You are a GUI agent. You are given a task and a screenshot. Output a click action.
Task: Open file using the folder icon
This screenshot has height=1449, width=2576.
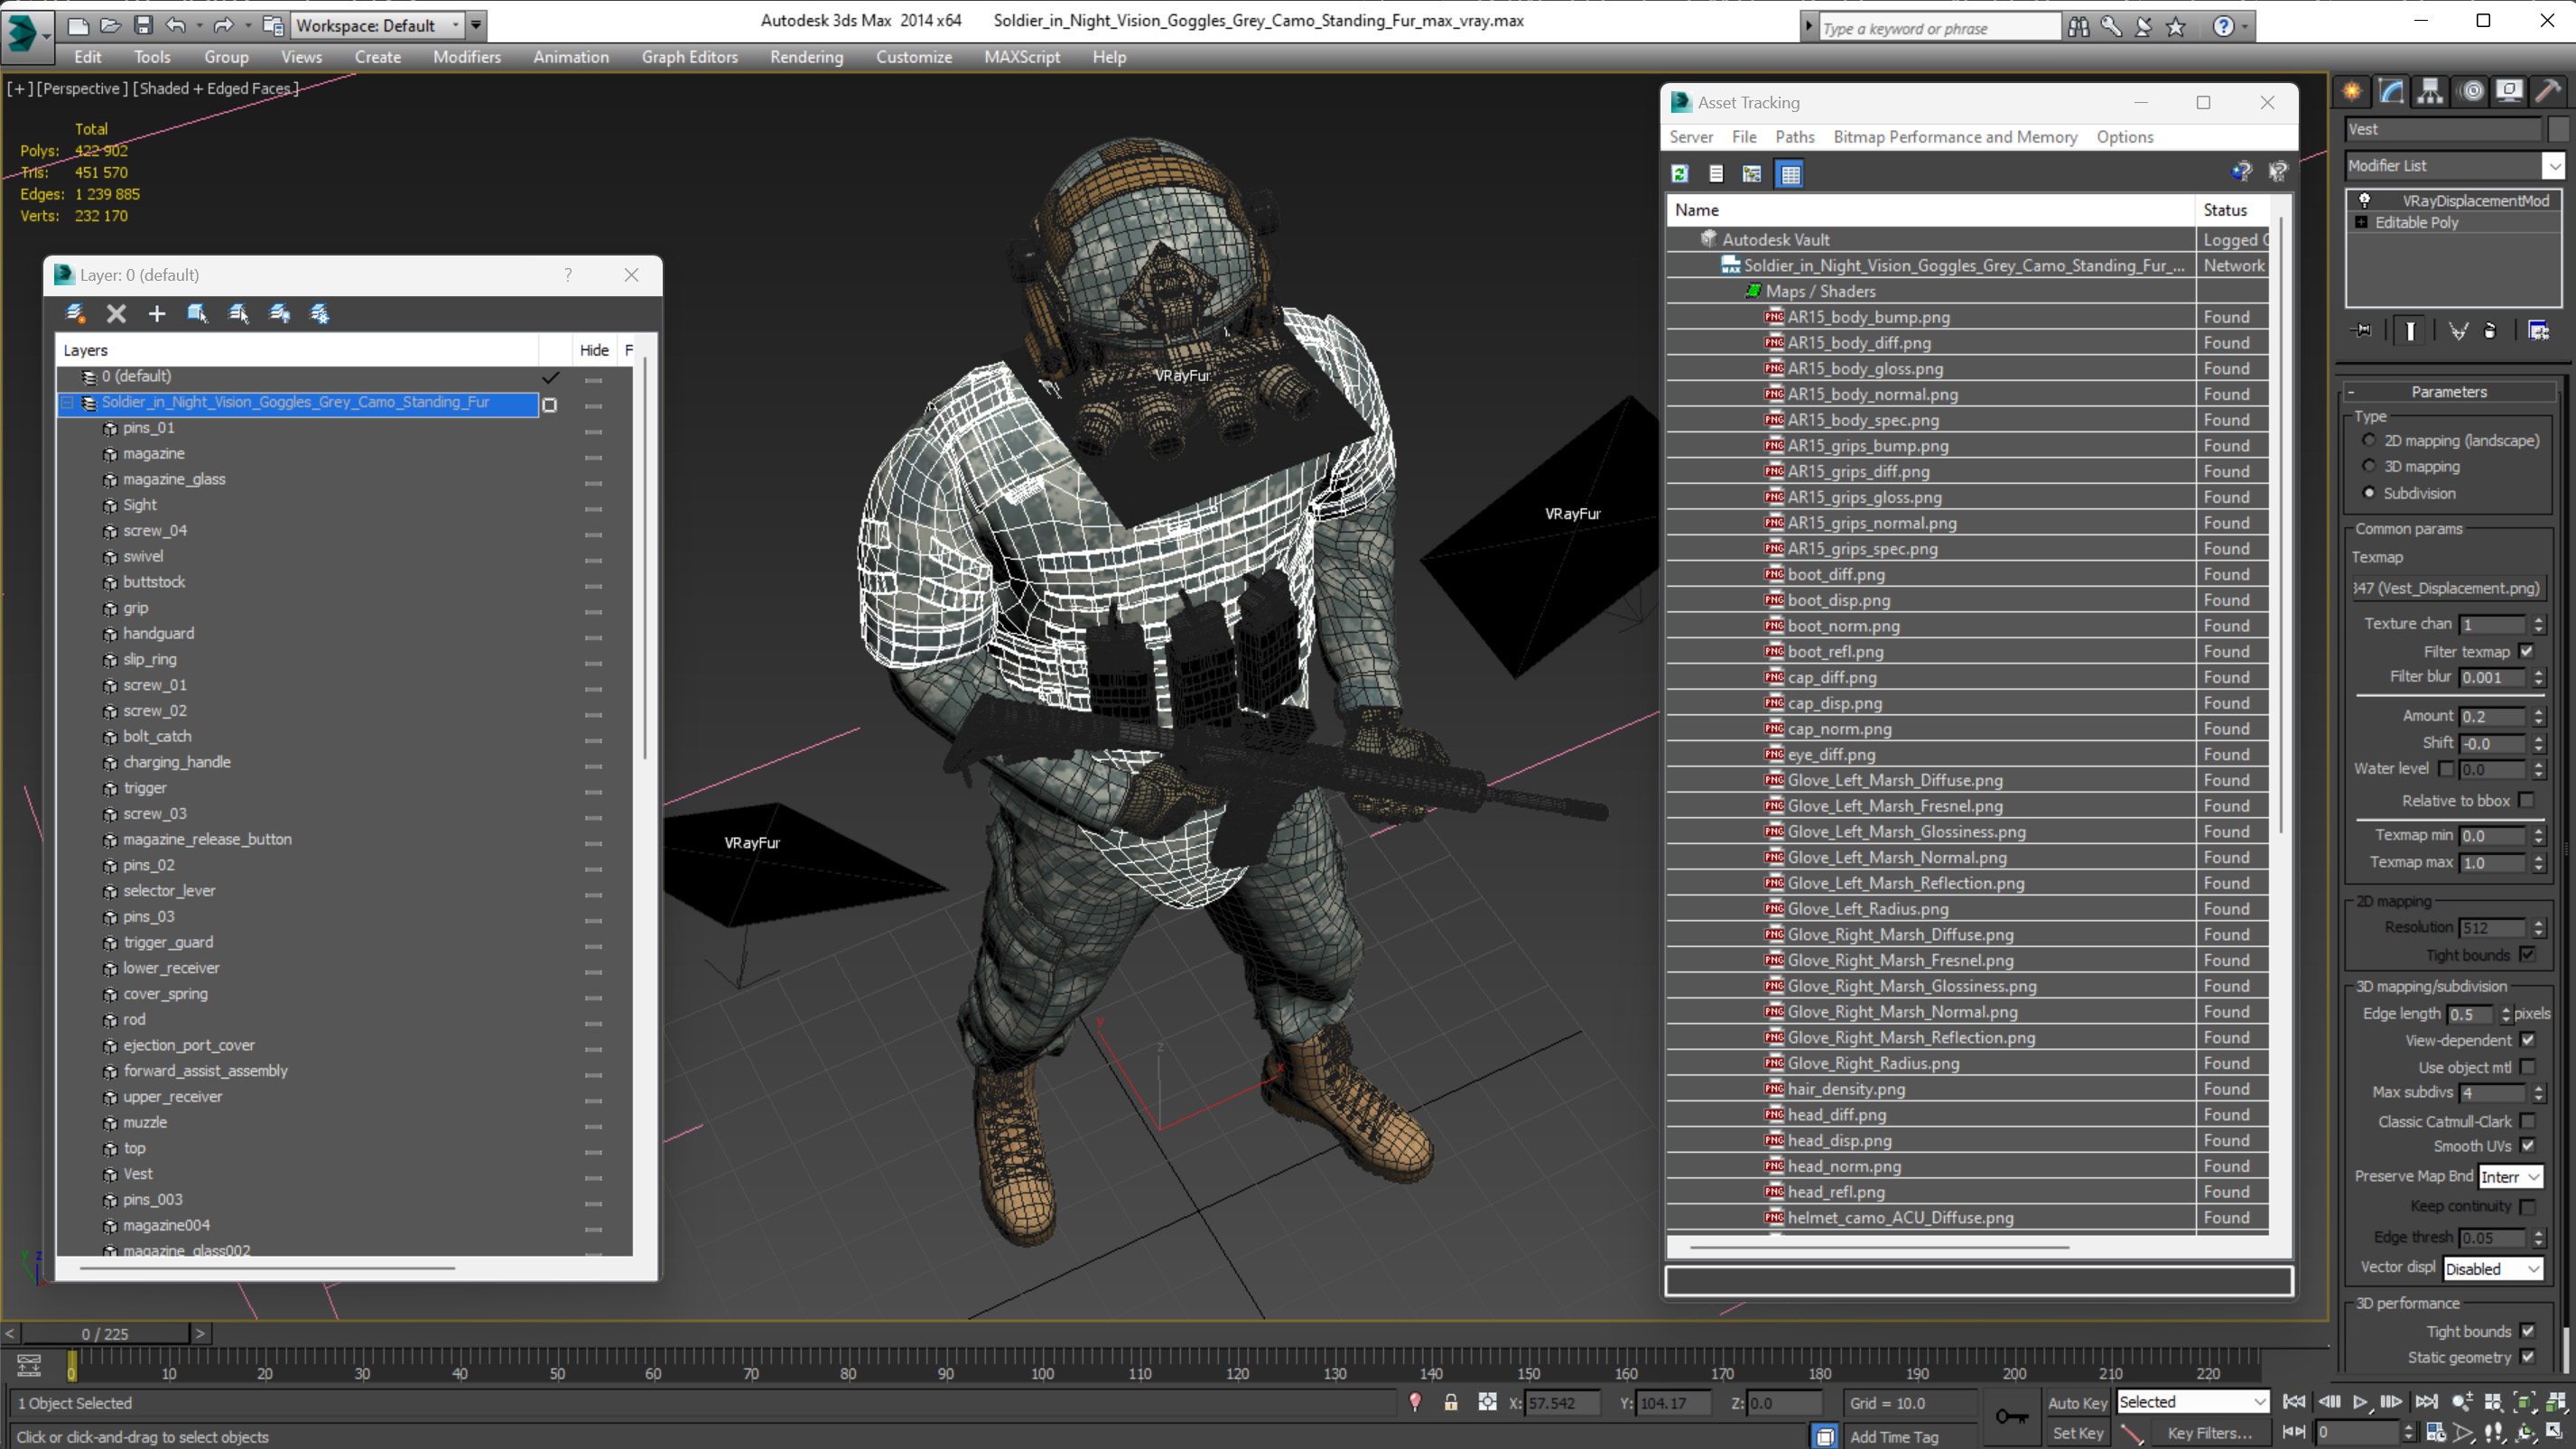click(110, 25)
